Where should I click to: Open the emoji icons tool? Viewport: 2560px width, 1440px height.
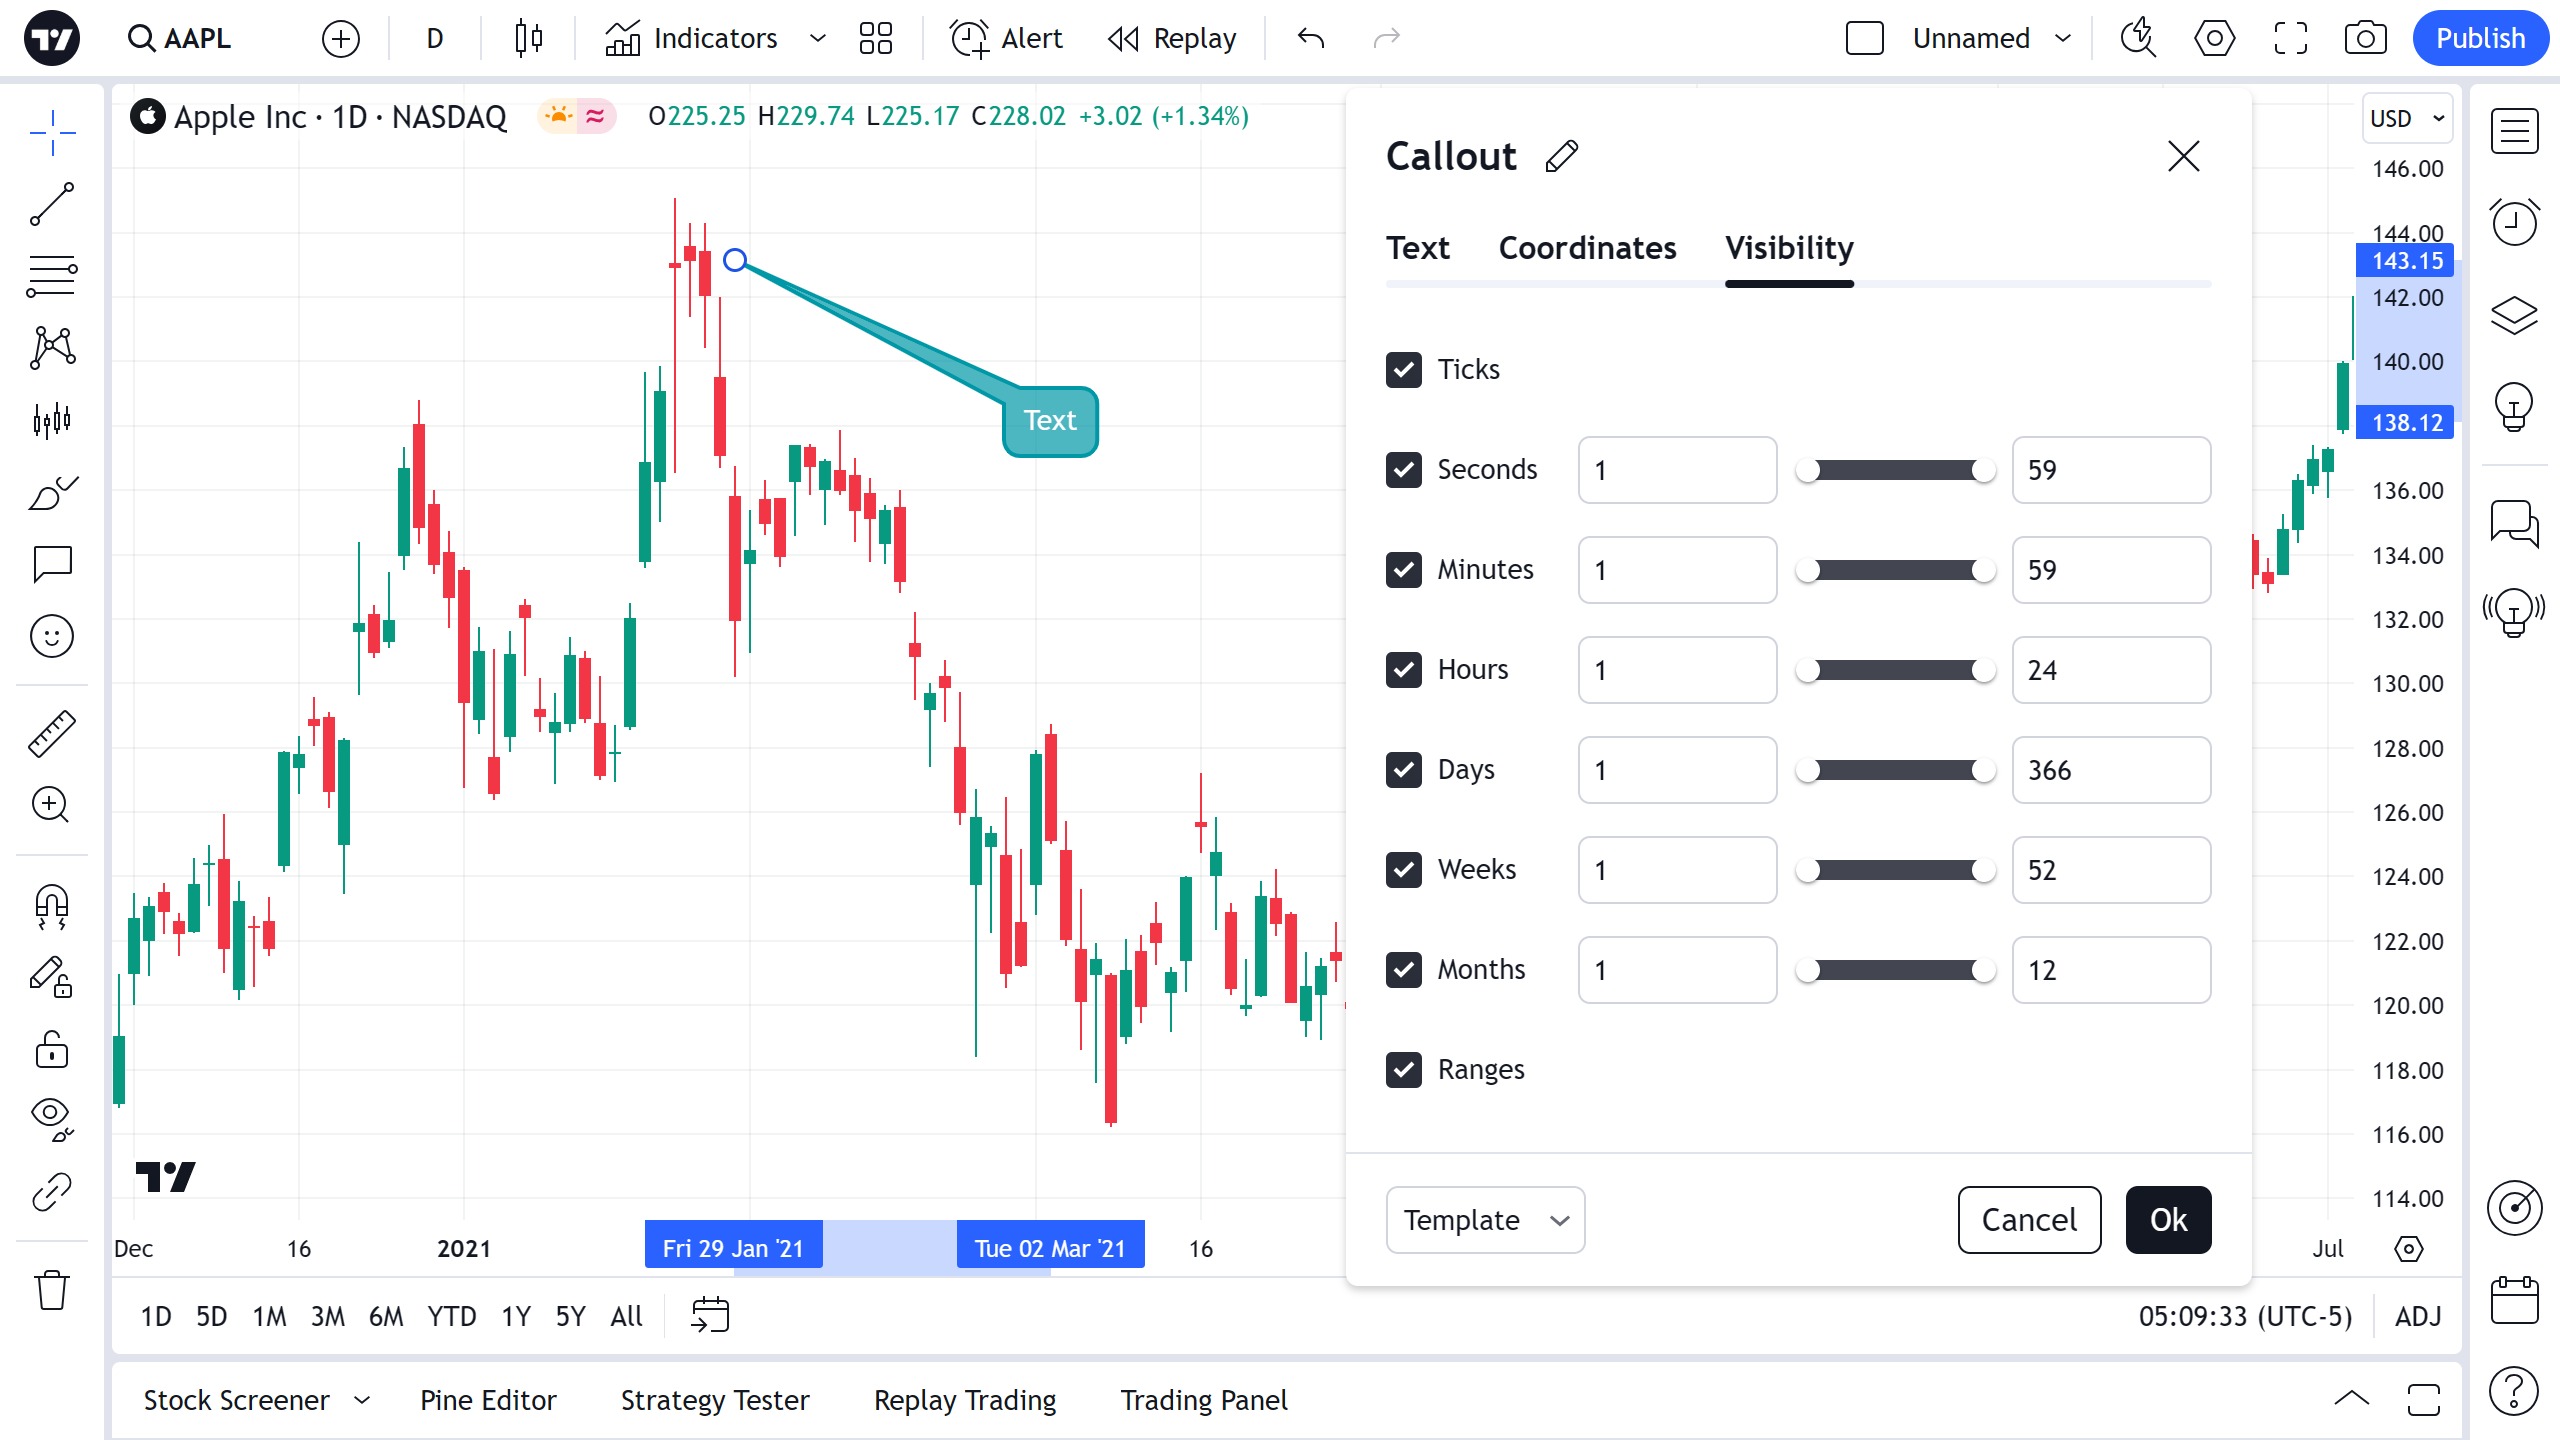(x=52, y=636)
